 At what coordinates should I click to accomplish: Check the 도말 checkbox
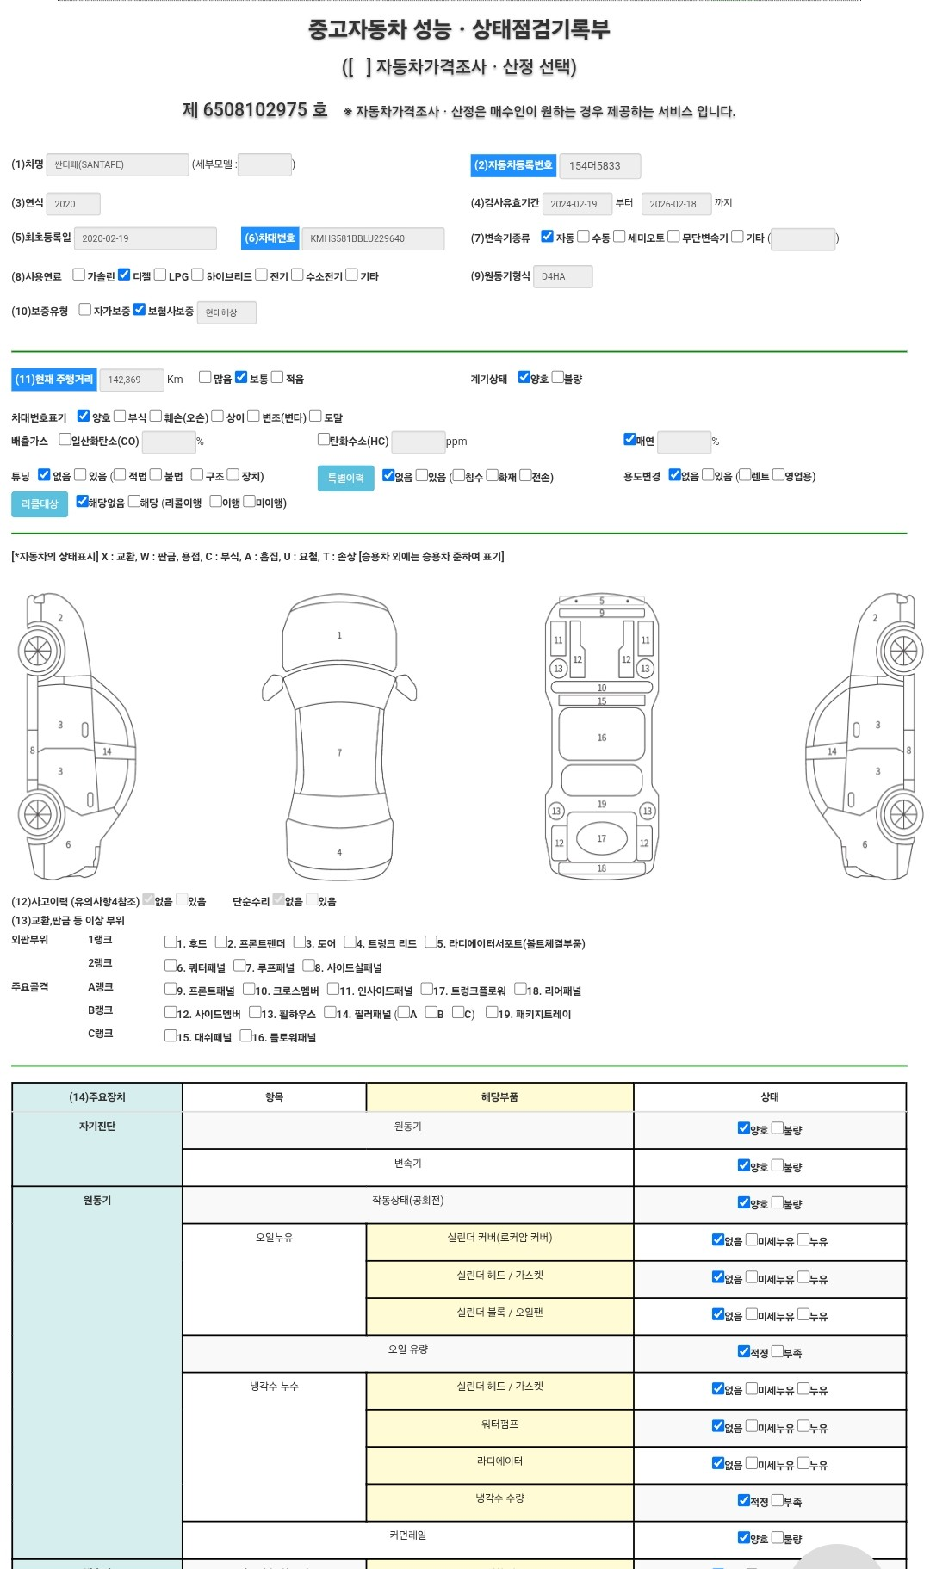point(316,416)
